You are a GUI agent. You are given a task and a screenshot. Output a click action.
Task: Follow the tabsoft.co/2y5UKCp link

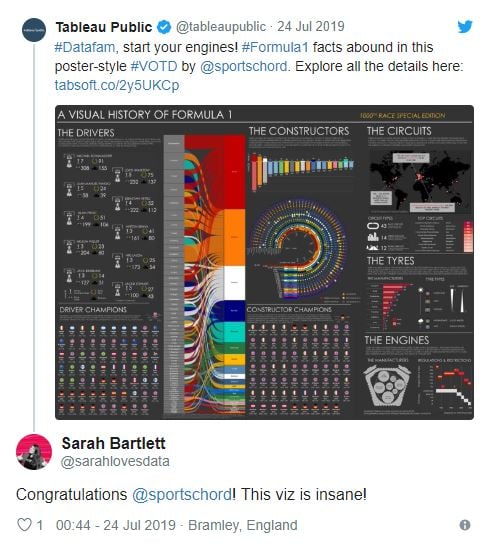[117, 85]
